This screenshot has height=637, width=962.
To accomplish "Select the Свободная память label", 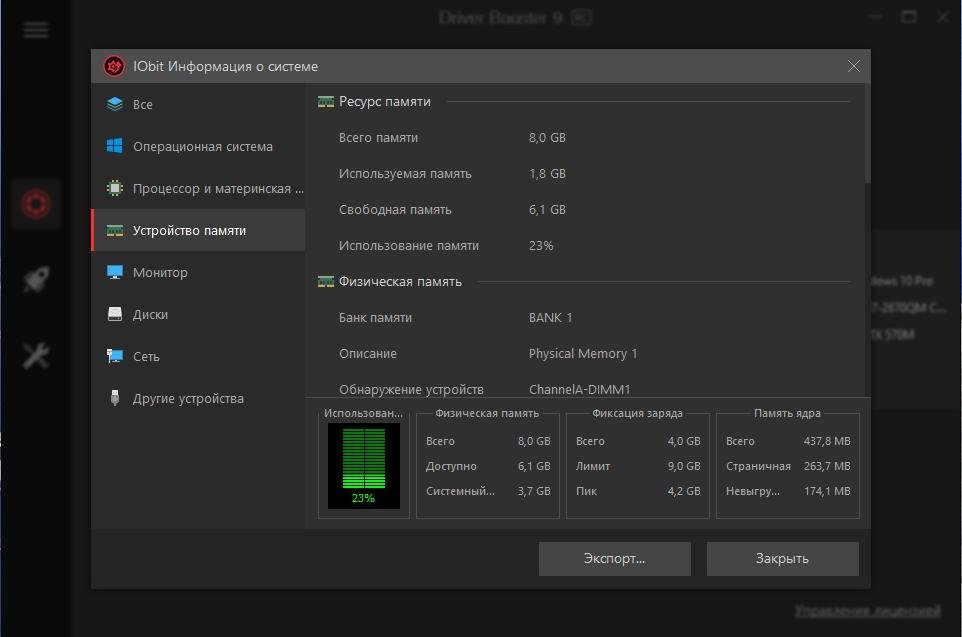I will click(x=395, y=210).
